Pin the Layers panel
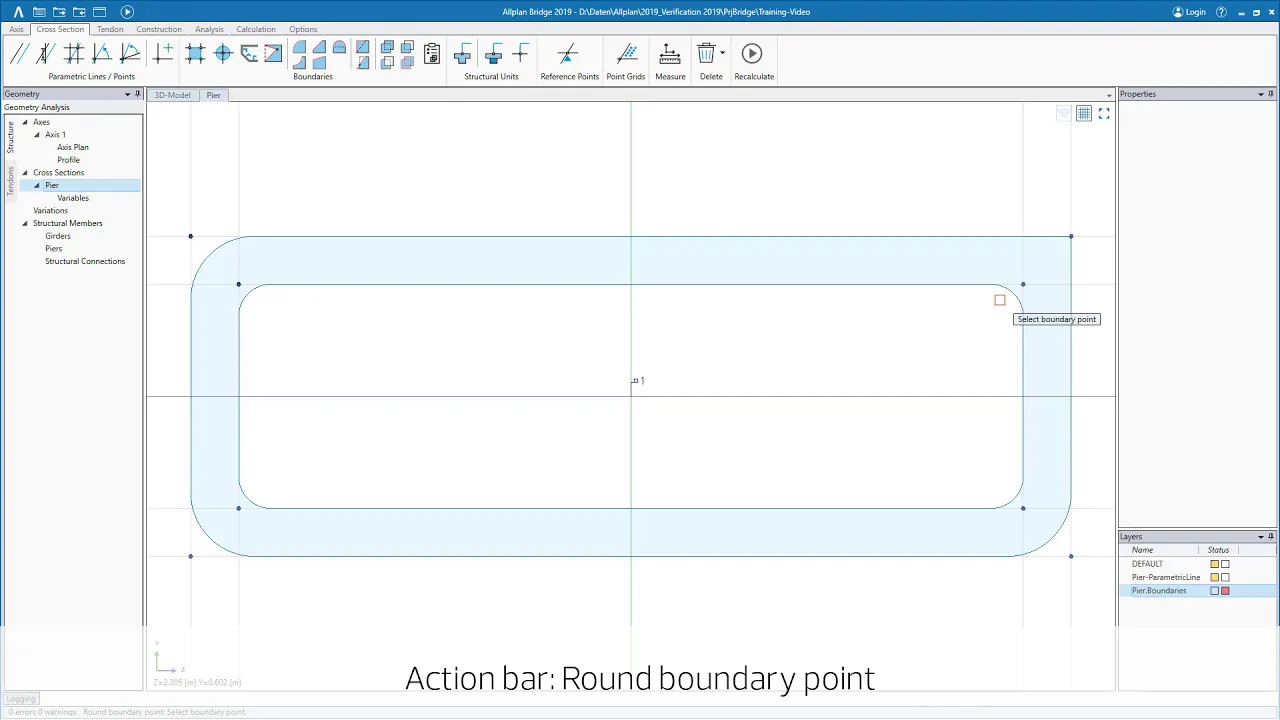This screenshot has width=1280, height=720. (x=1271, y=537)
